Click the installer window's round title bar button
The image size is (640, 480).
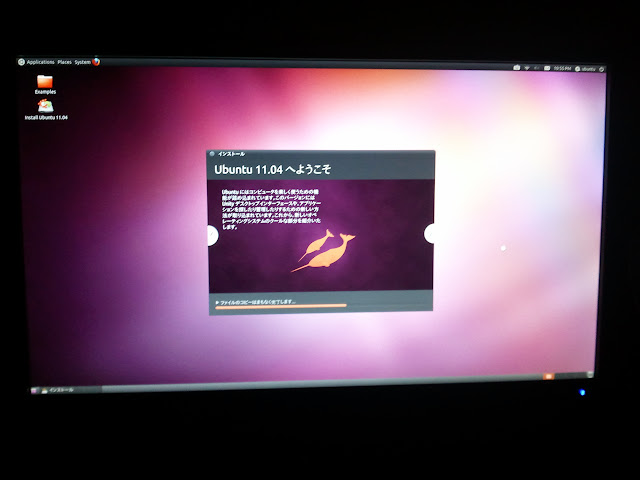coord(212,154)
